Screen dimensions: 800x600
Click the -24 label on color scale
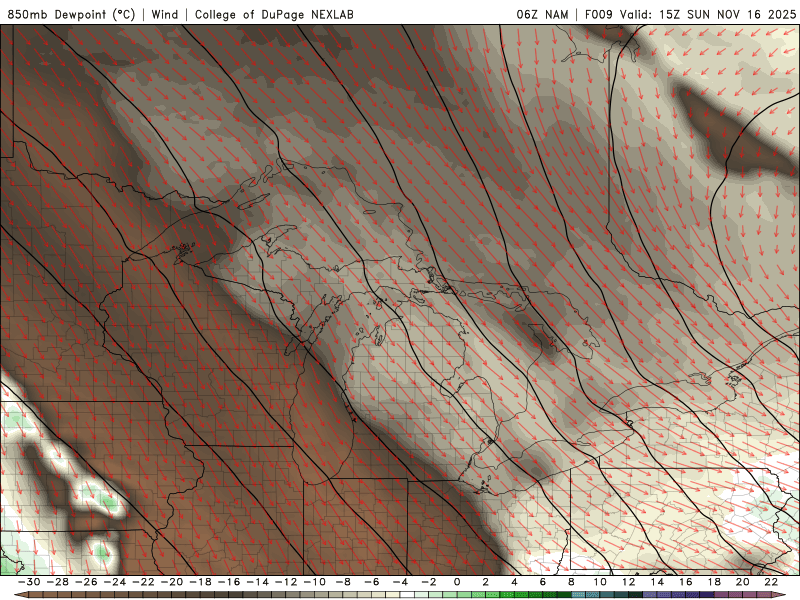coord(115,582)
